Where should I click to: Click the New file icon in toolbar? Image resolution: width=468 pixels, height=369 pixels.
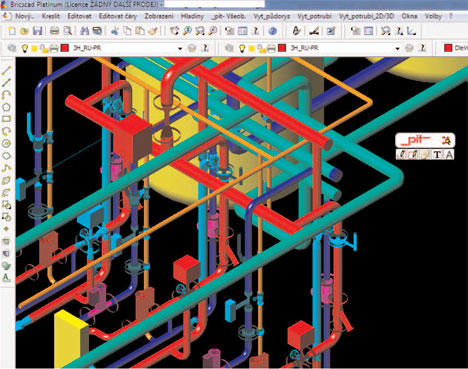click(x=12, y=31)
